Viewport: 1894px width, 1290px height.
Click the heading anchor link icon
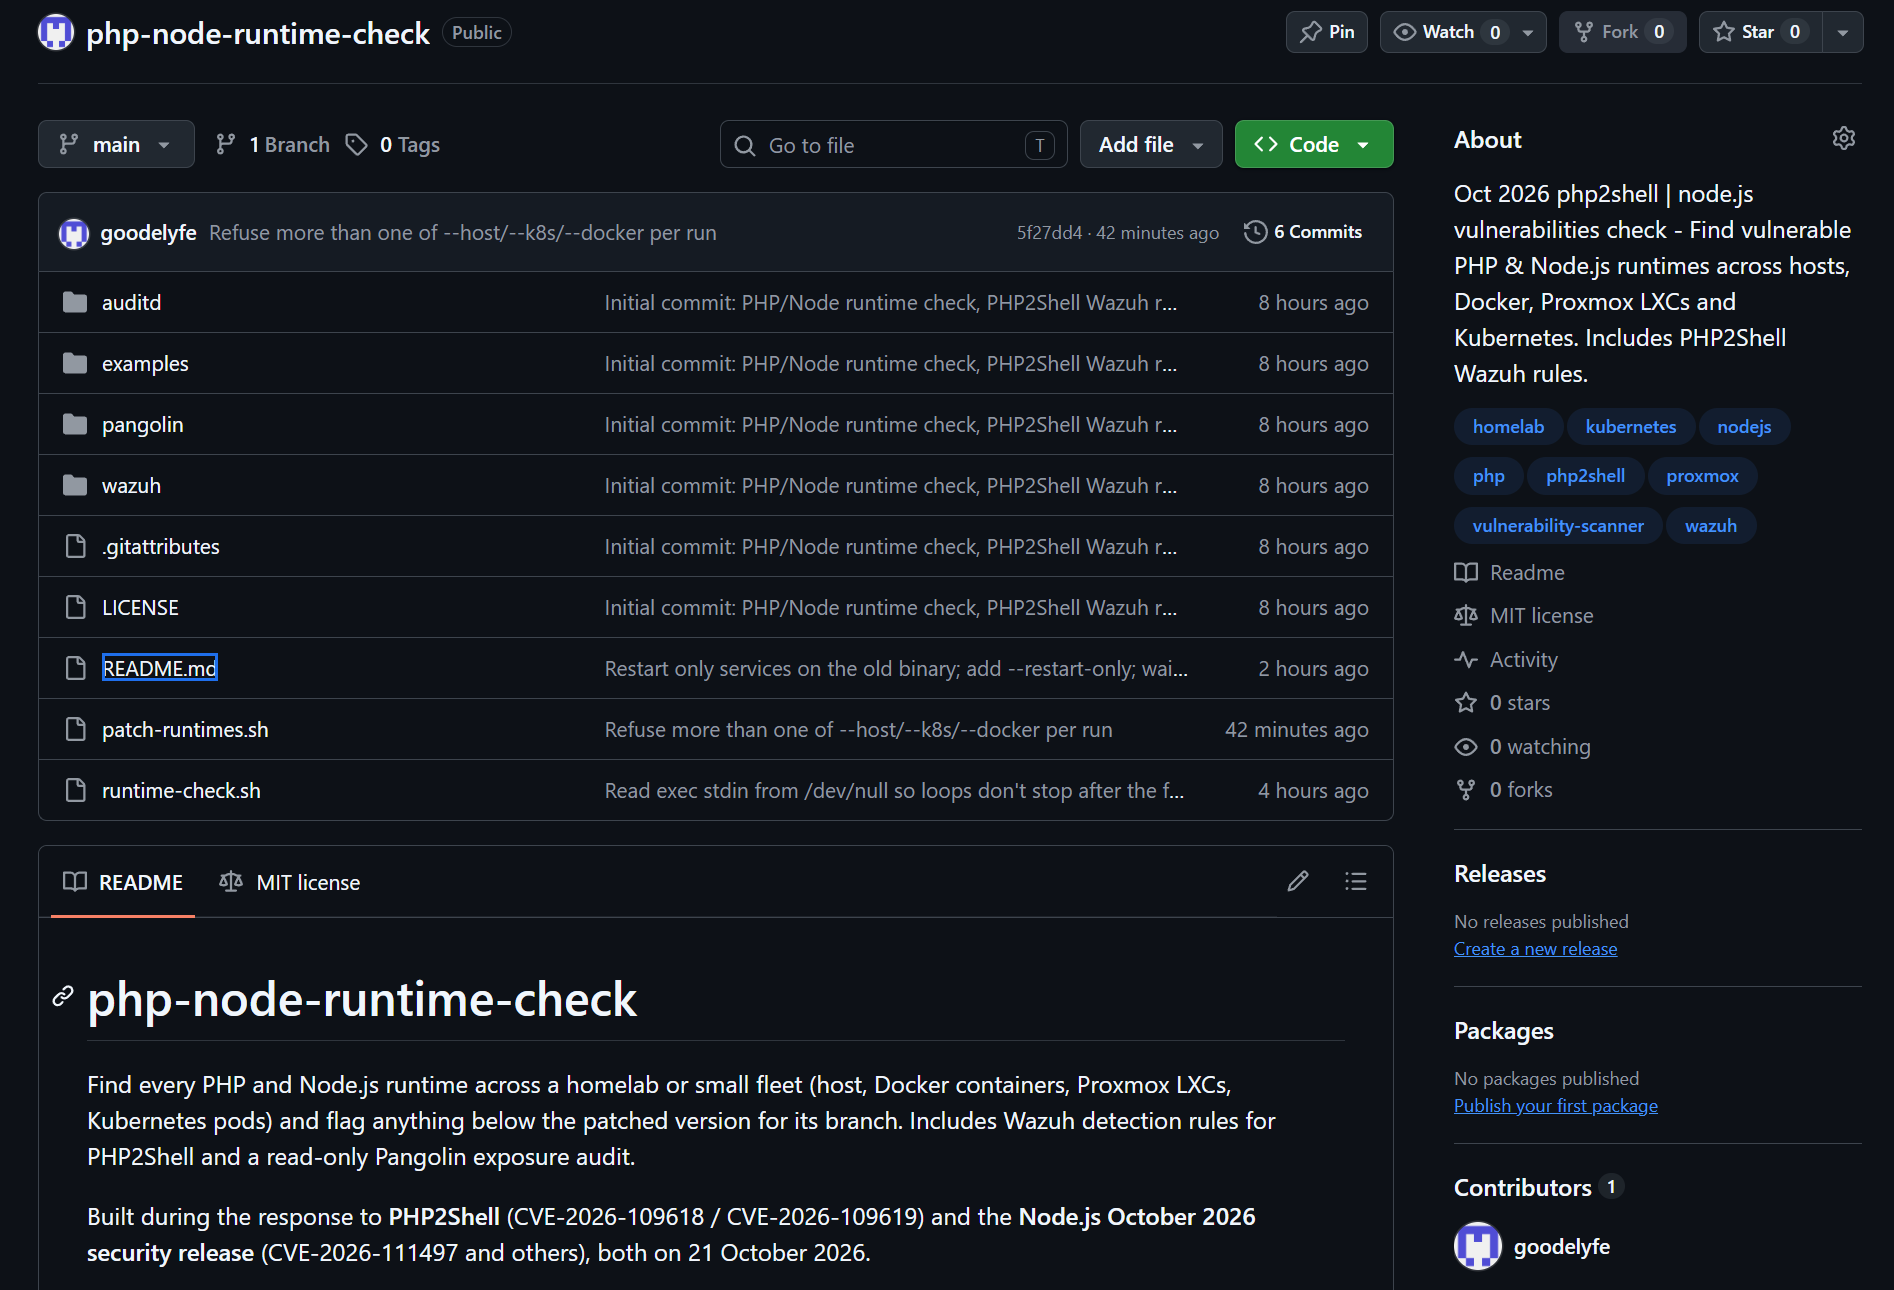[63, 996]
